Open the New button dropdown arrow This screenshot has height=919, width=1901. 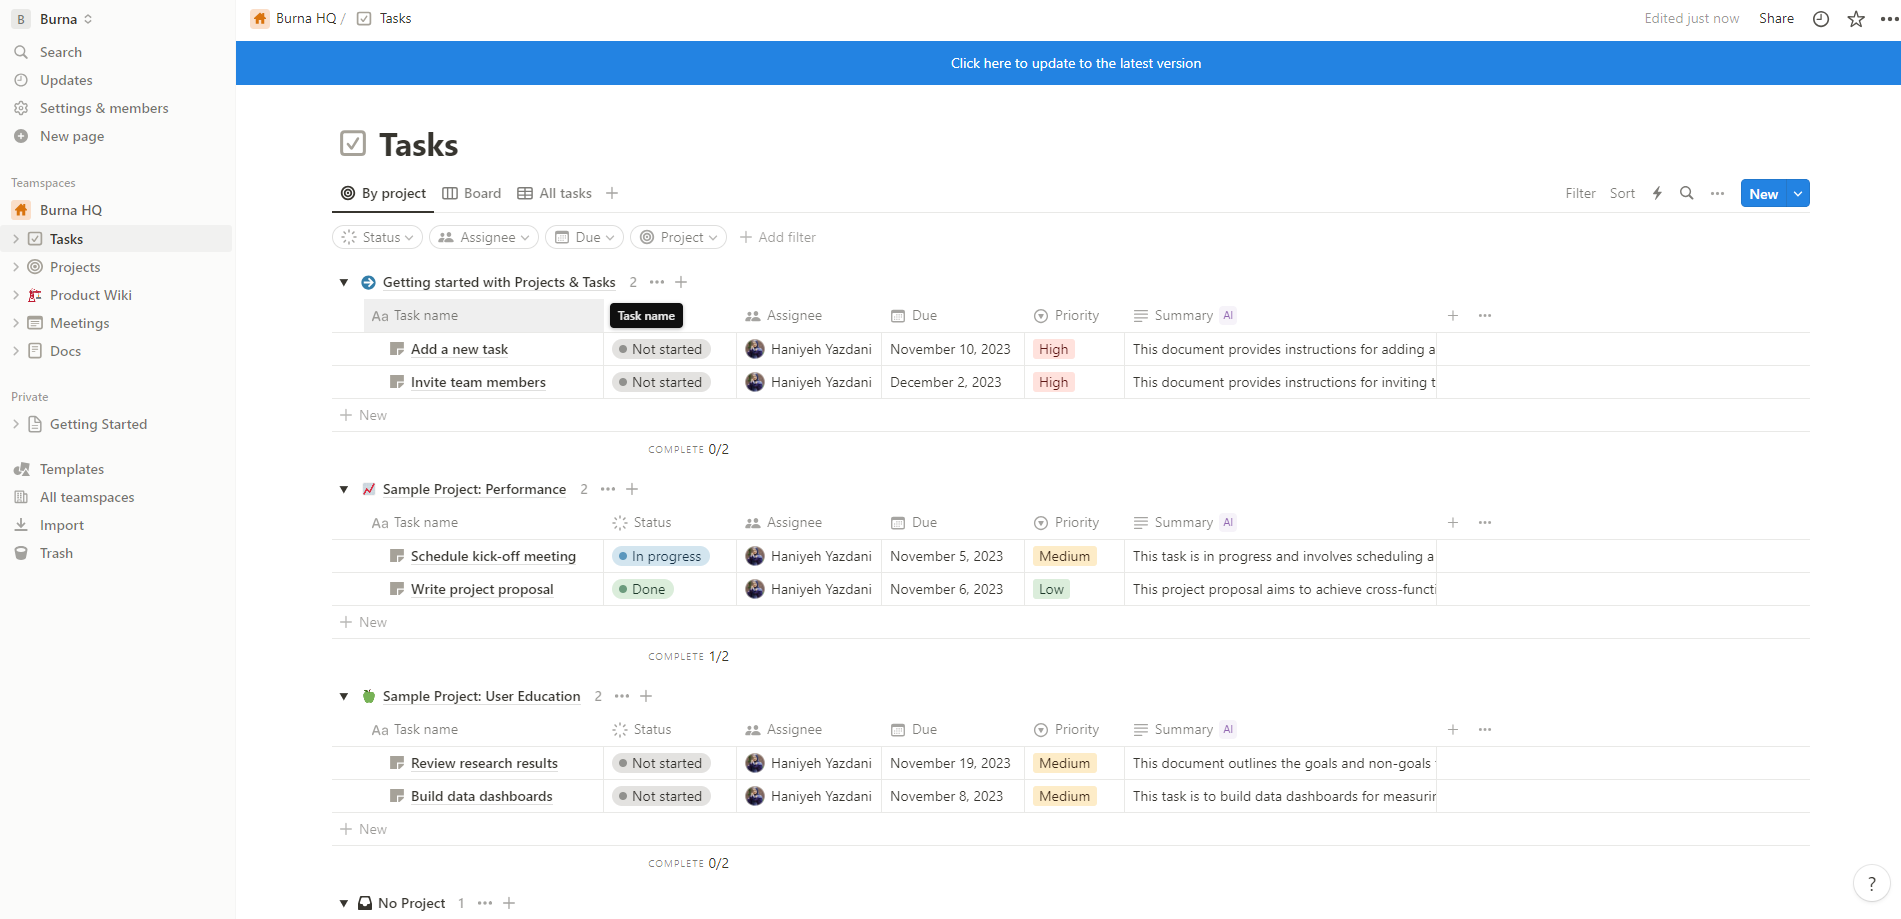pyautogui.click(x=1798, y=193)
